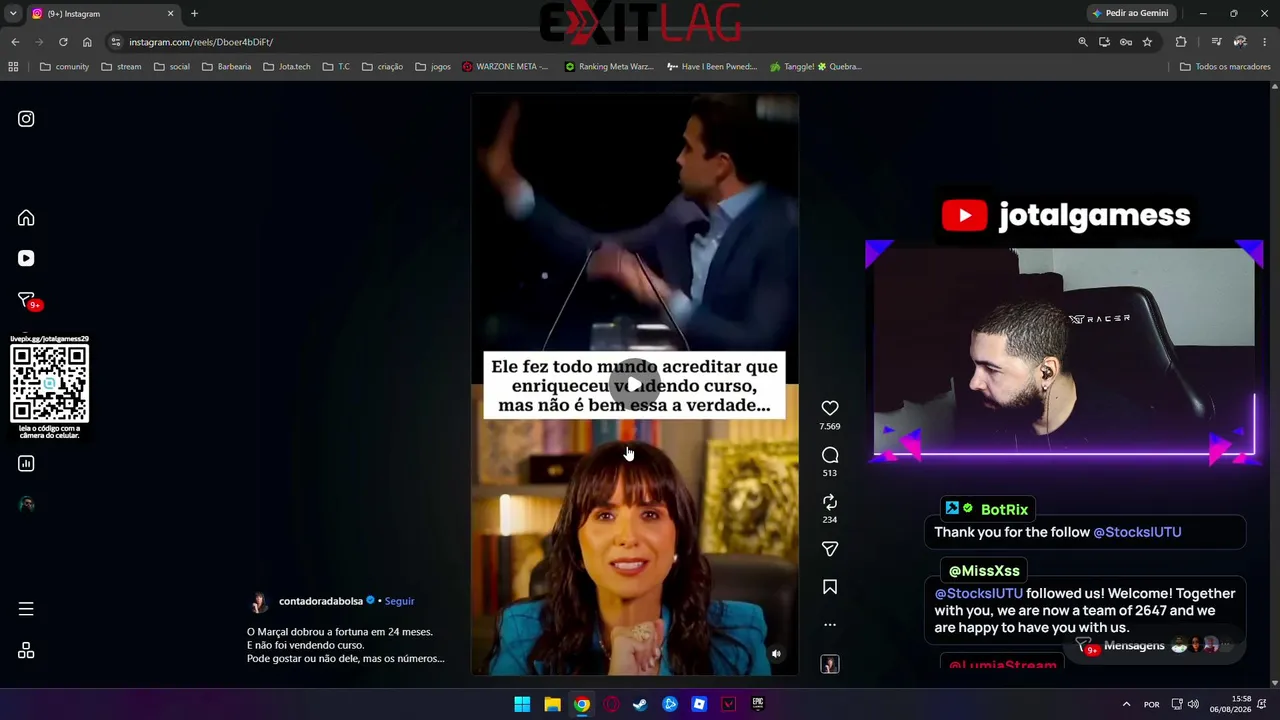Open the criação bookmarks folder

382,67
